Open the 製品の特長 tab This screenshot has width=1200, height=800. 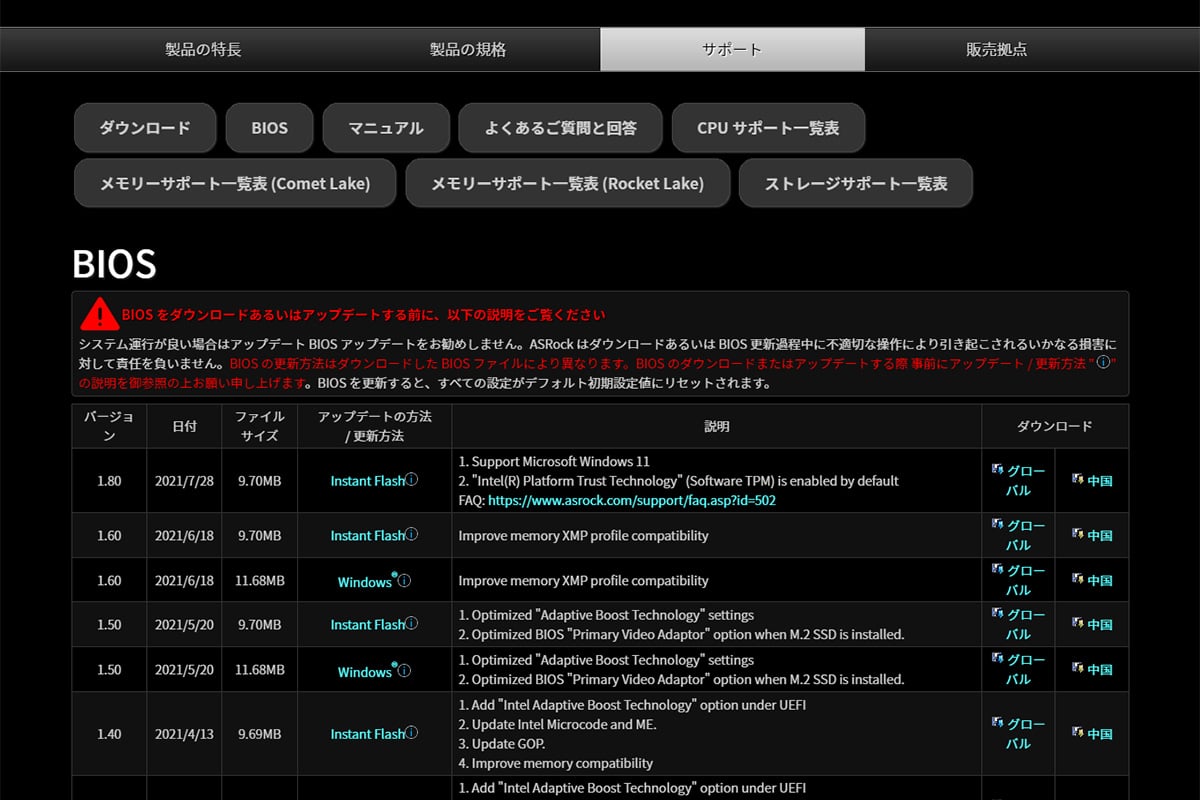tap(203, 49)
